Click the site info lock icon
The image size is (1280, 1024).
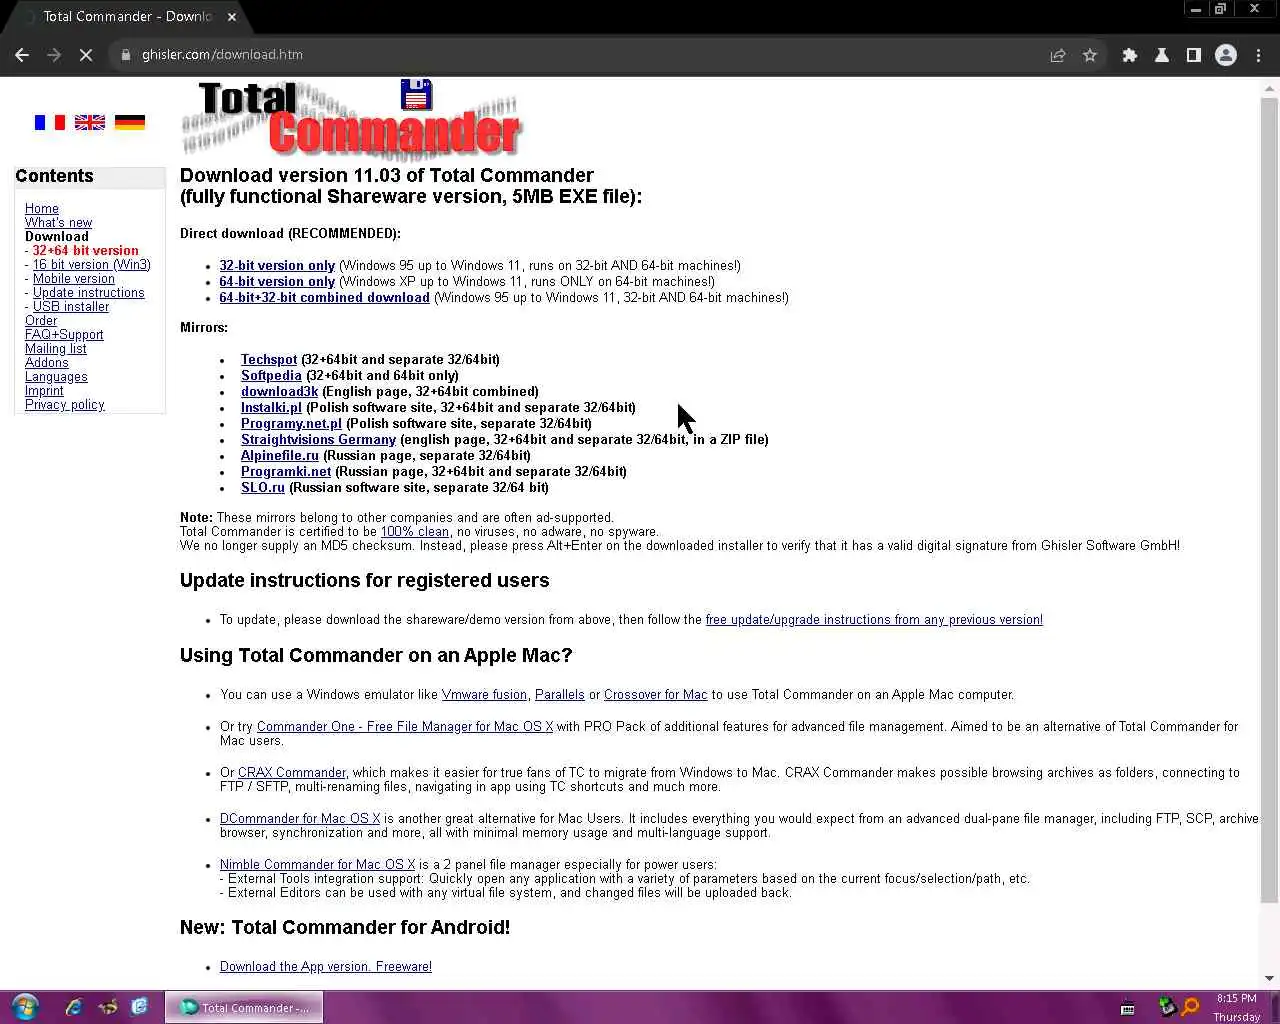(126, 55)
